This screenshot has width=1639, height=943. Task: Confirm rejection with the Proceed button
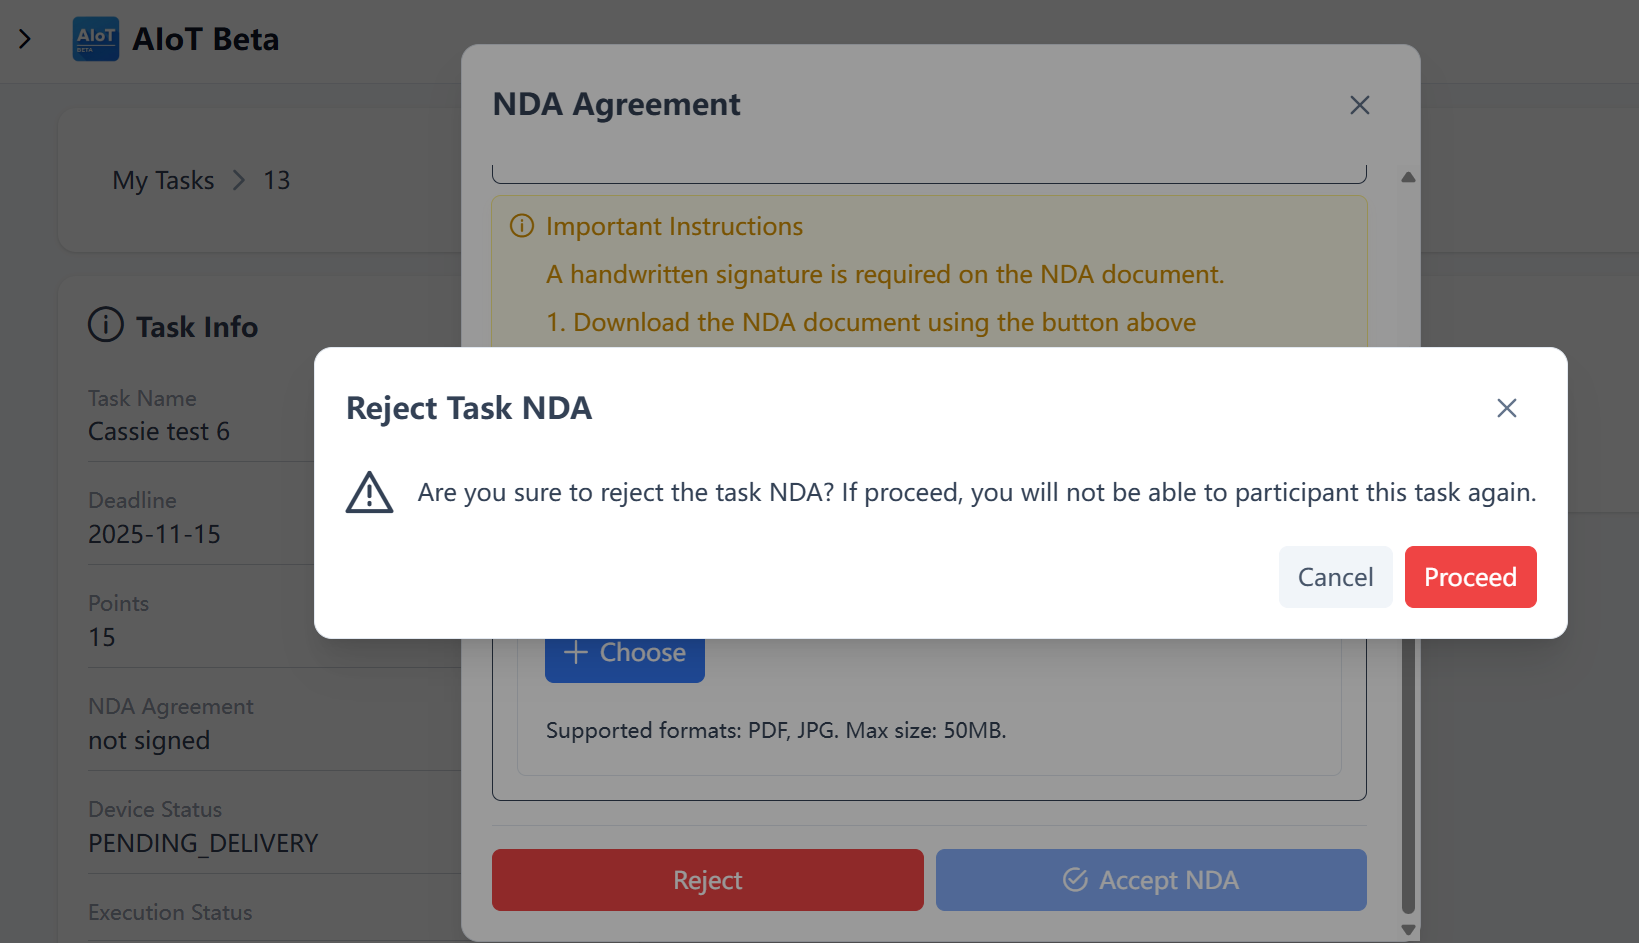pos(1469,577)
